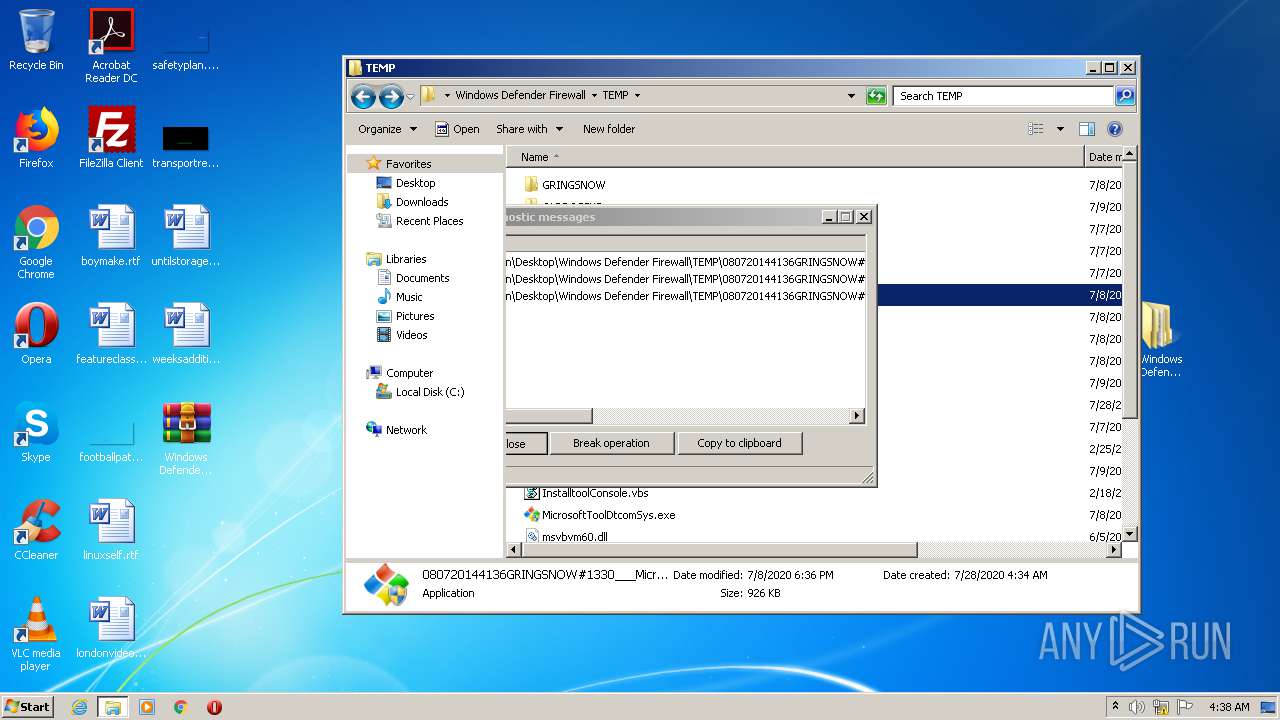Open the Opera desktop shortcut
The height and width of the screenshot is (720, 1280).
[36, 334]
